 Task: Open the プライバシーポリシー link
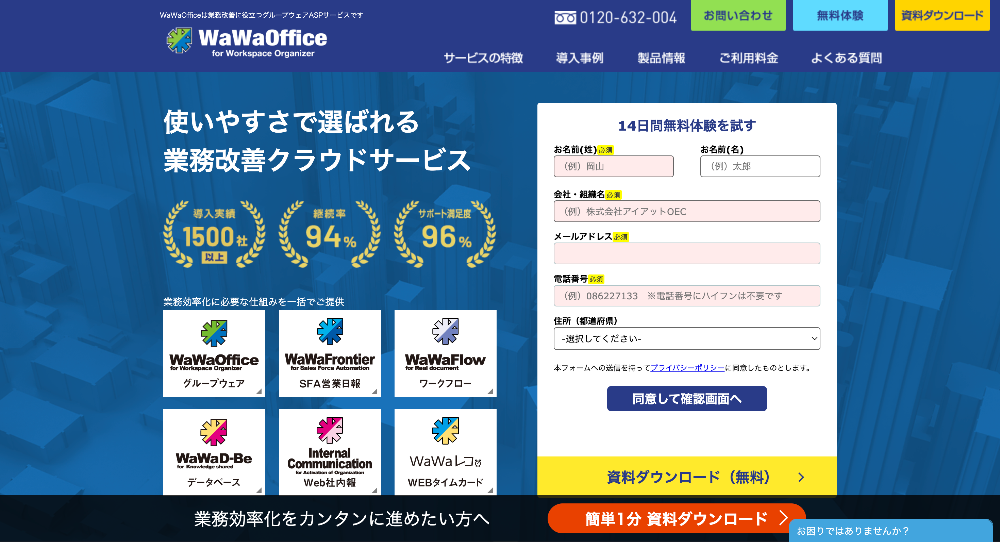(x=688, y=368)
